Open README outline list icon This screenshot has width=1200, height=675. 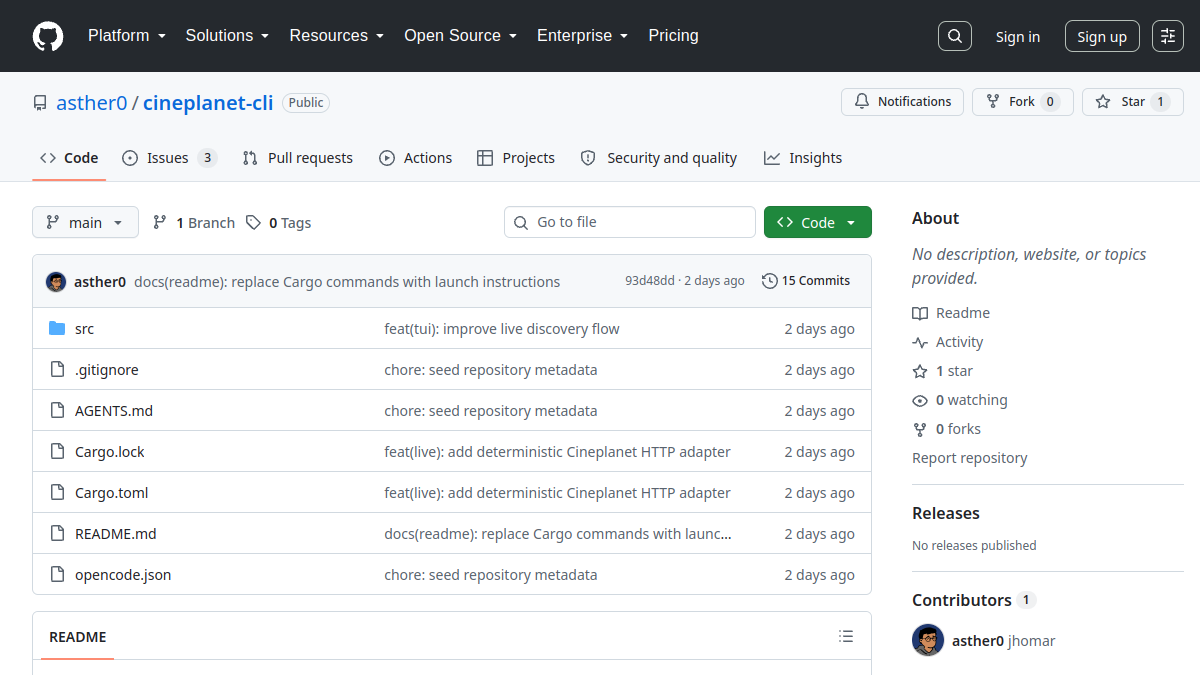tap(846, 637)
